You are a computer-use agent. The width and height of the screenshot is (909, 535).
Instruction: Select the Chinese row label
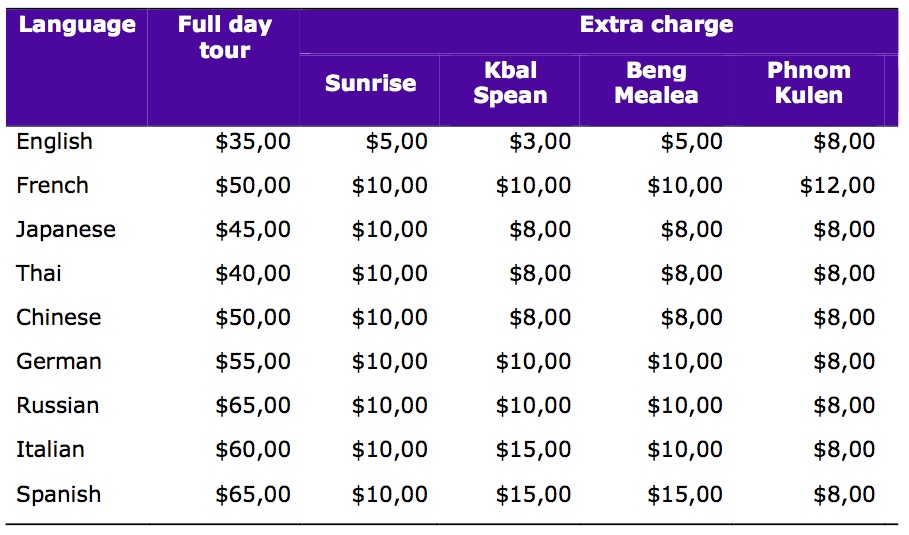[x=59, y=317]
